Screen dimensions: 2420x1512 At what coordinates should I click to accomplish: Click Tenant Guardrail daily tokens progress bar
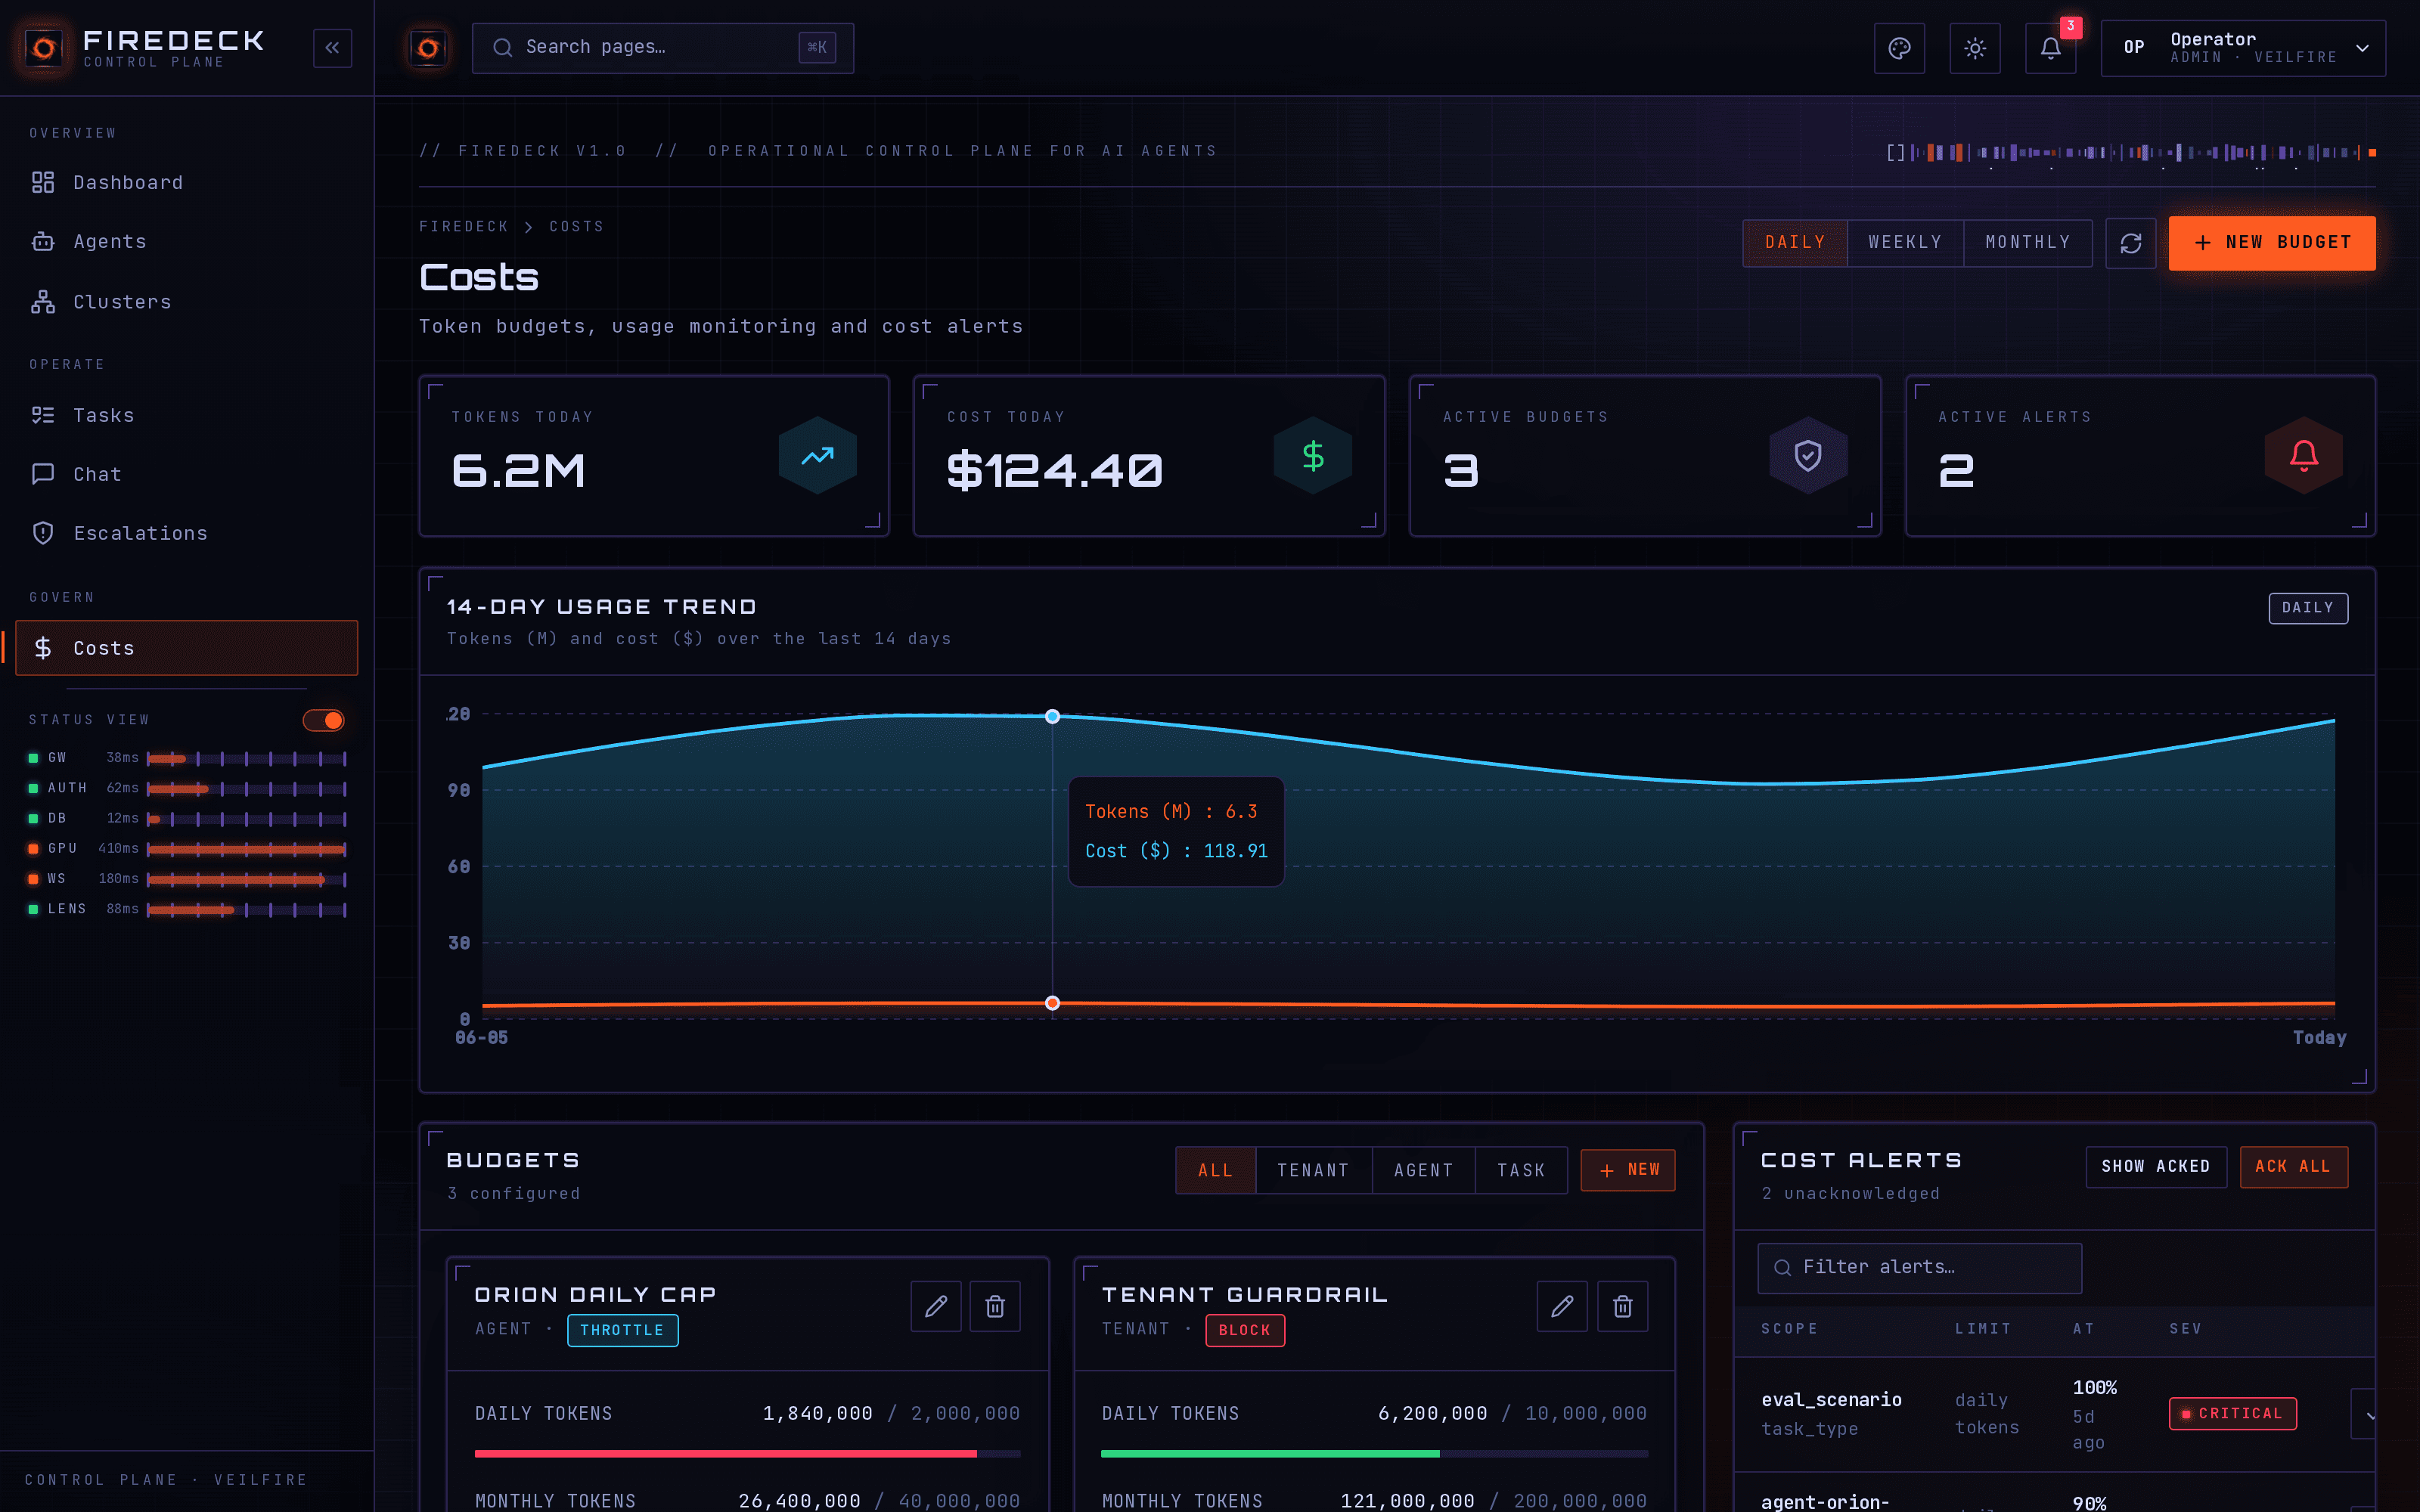[1374, 1454]
